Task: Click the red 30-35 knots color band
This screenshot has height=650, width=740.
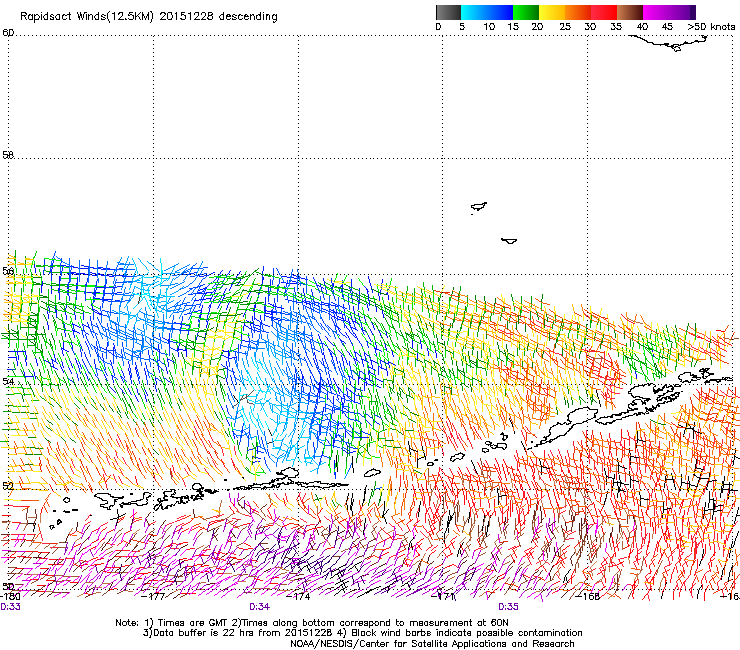Action: click(x=604, y=12)
